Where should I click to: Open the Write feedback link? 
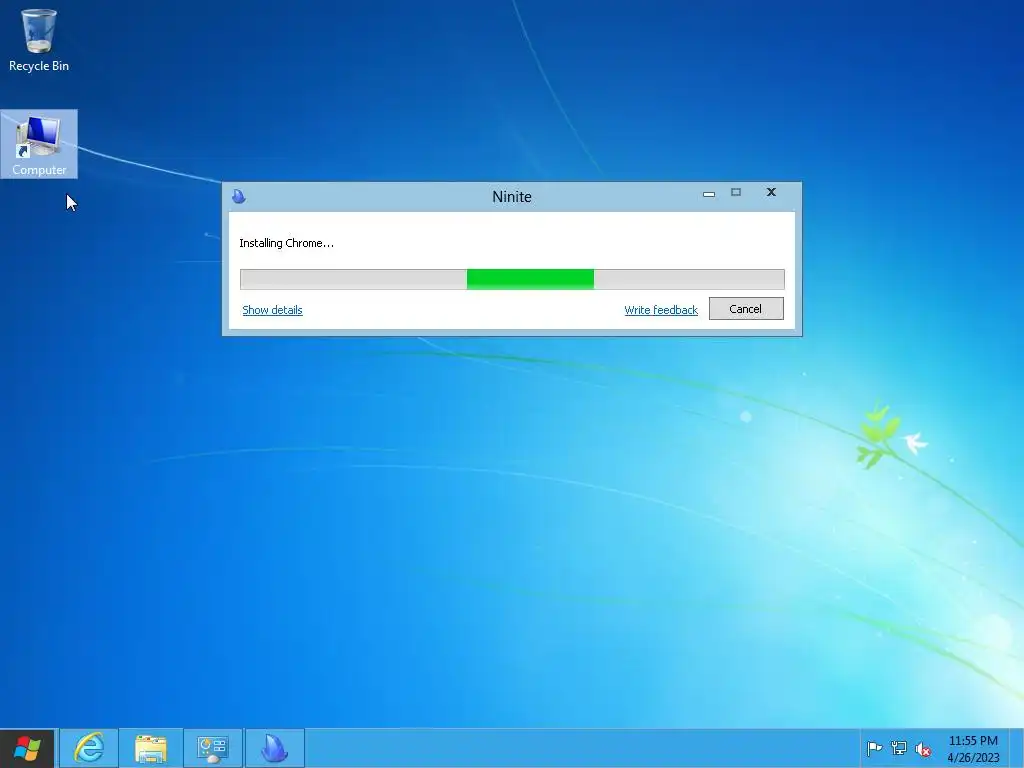pyautogui.click(x=661, y=310)
